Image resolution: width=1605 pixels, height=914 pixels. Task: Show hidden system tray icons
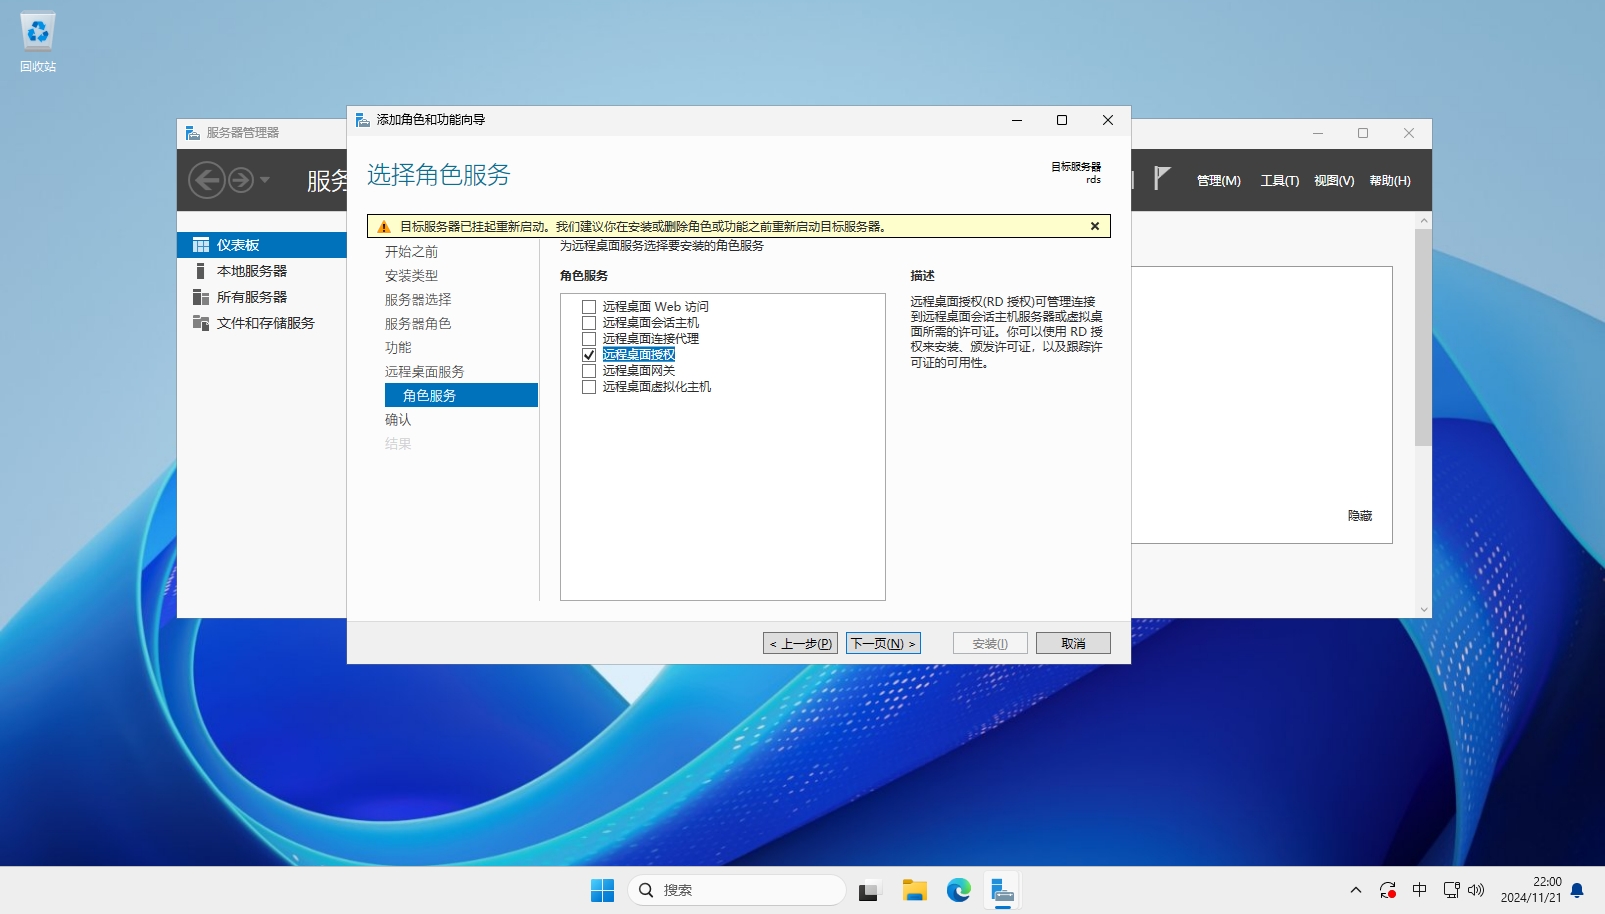(x=1355, y=890)
